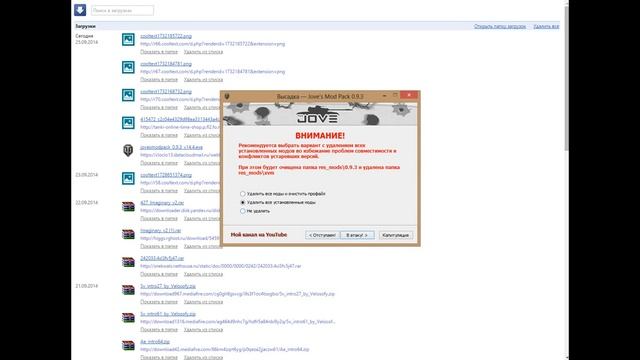Open cooltext1732185722.png file link
Viewport: 640px width, 360px height.
coord(166,36)
